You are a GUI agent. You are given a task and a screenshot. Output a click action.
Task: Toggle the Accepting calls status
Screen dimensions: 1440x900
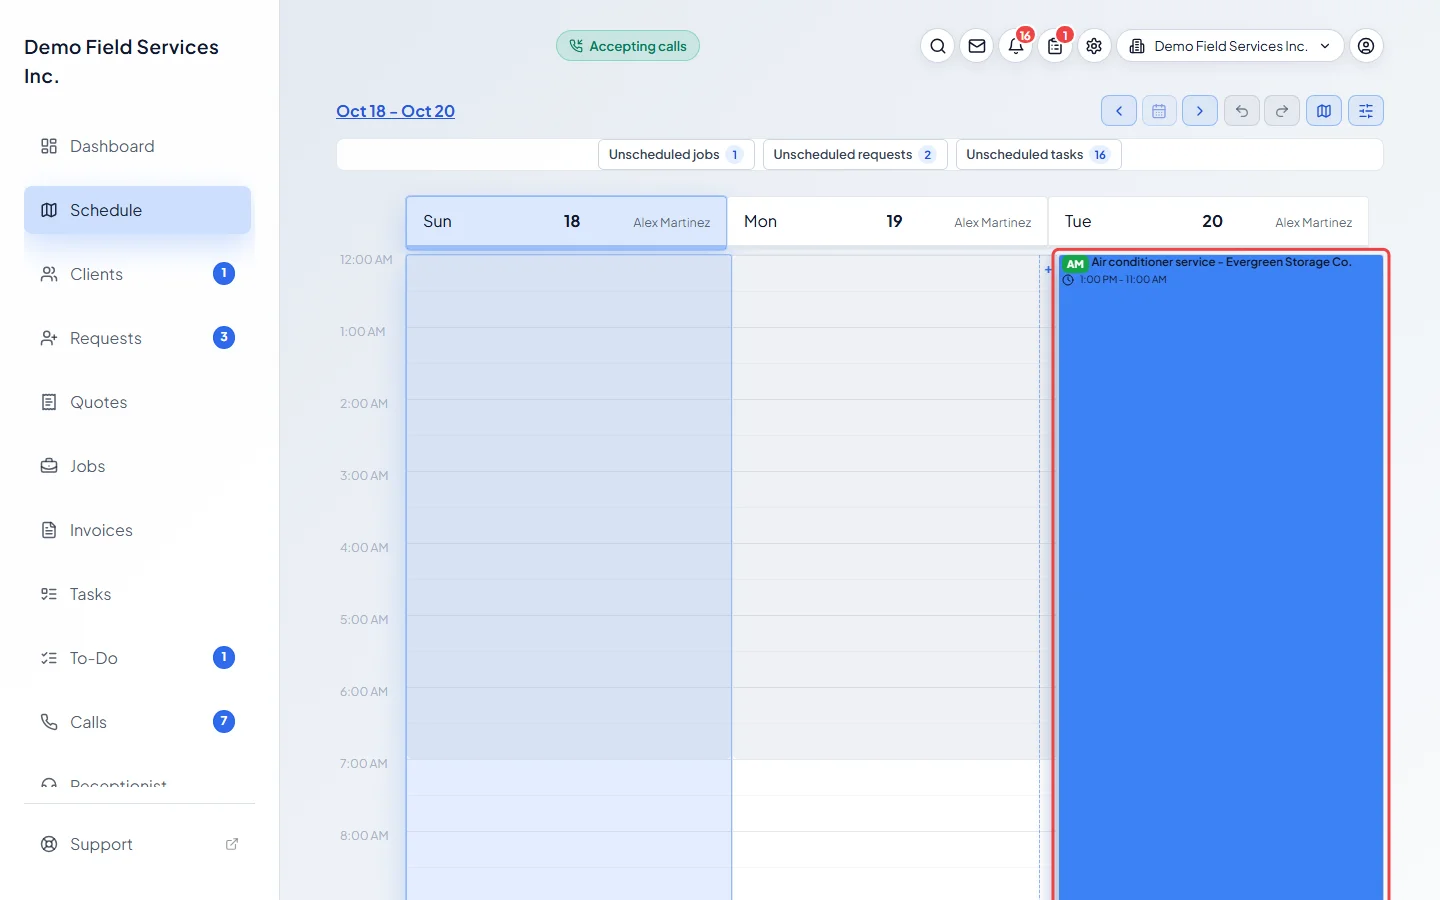pyautogui.click(x=628, y=46)
